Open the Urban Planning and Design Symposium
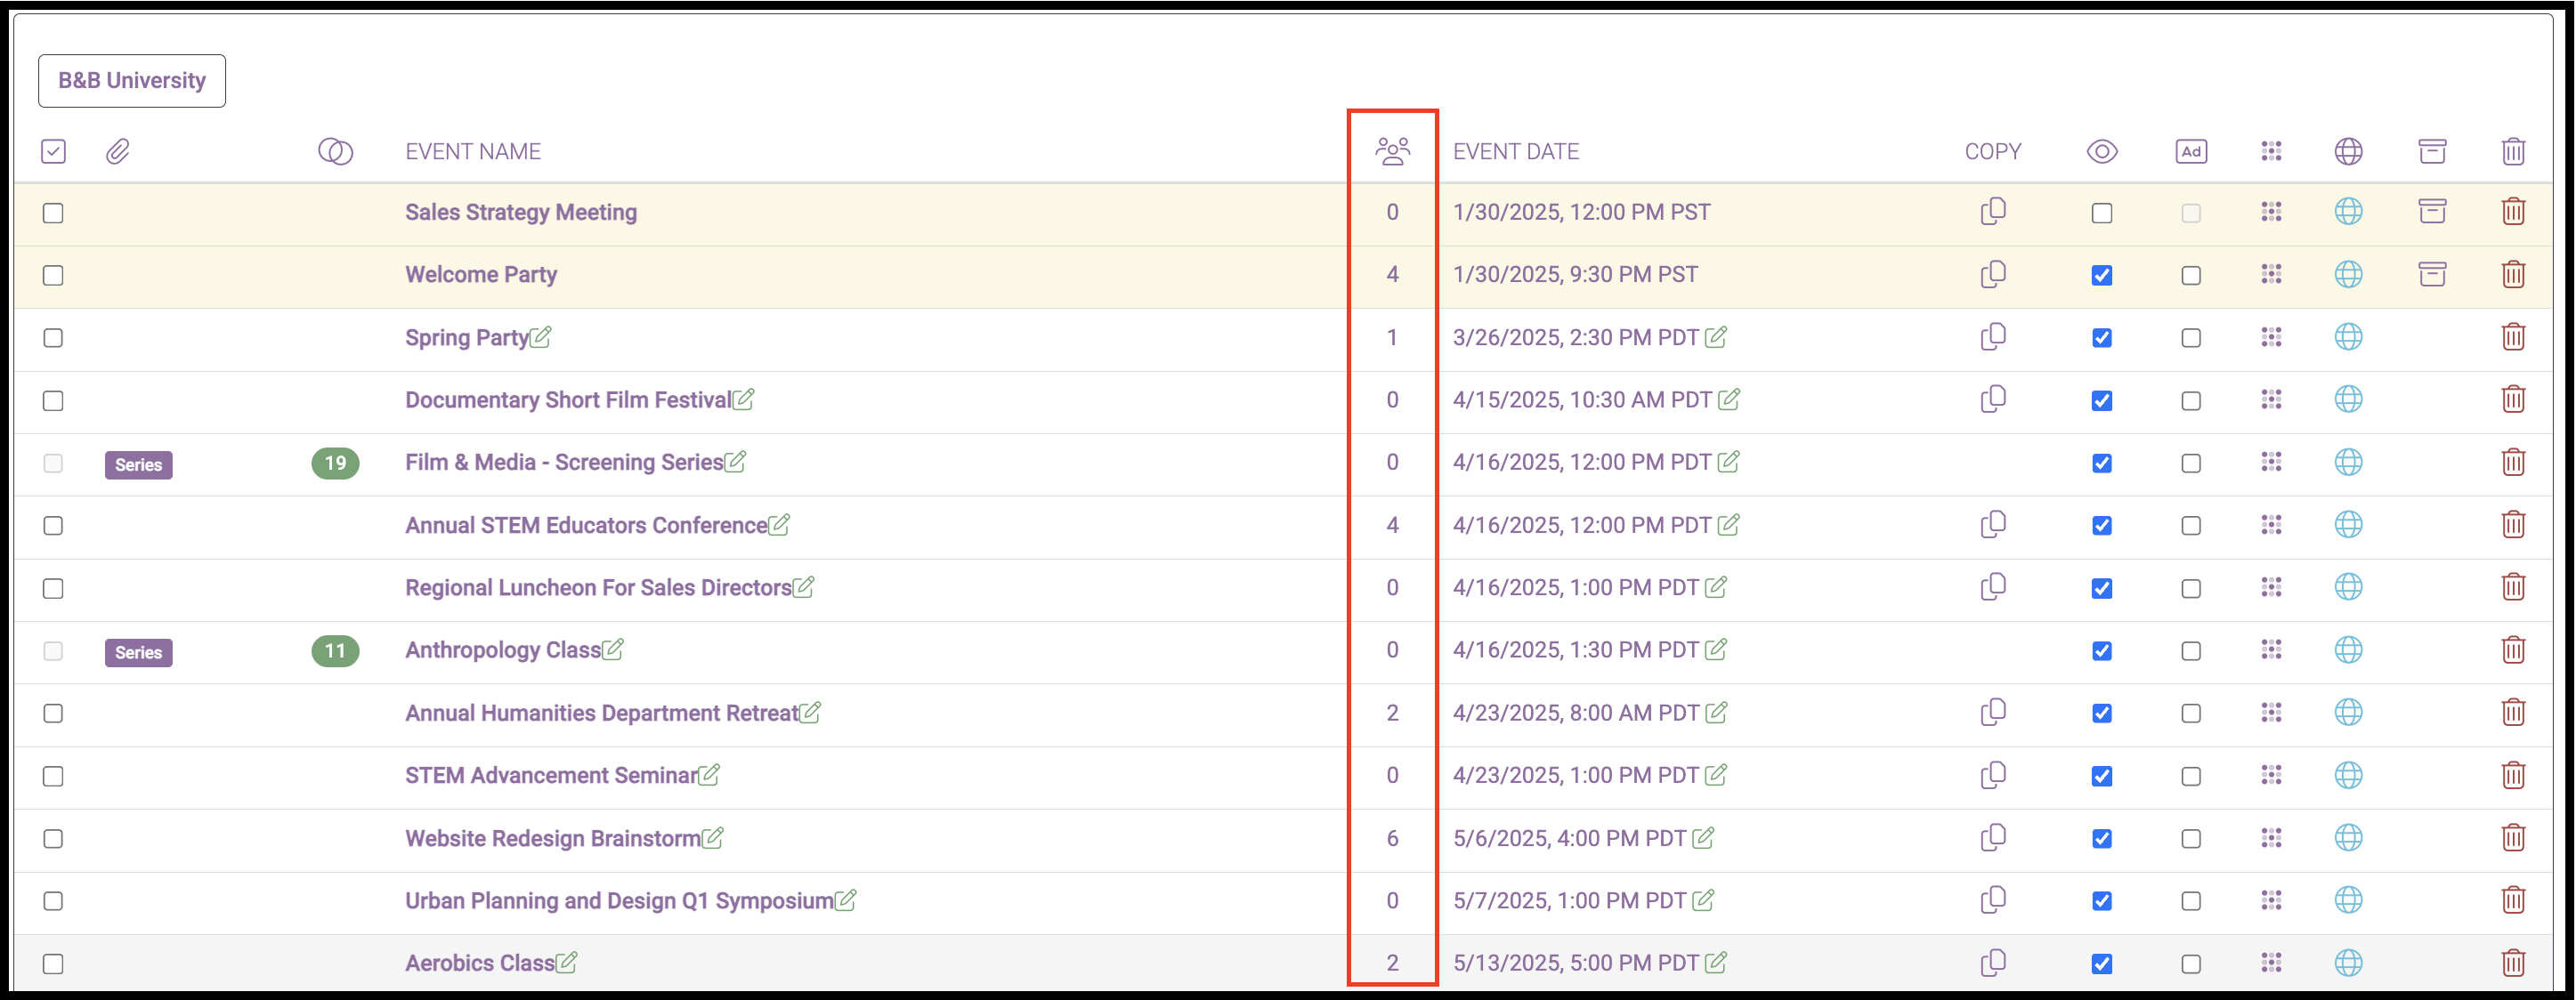The image size is (2576, 1000). tap(618, 901)
